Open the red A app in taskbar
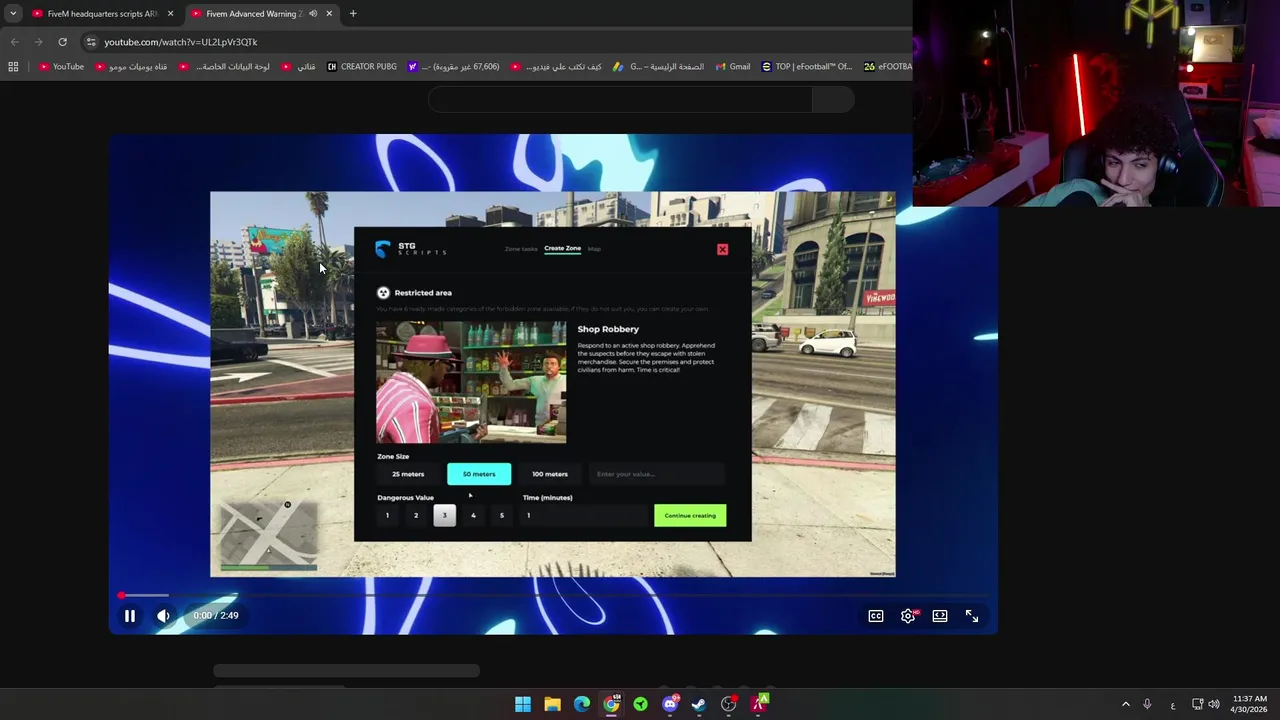1280x720 pixels. tap(758, 704)
